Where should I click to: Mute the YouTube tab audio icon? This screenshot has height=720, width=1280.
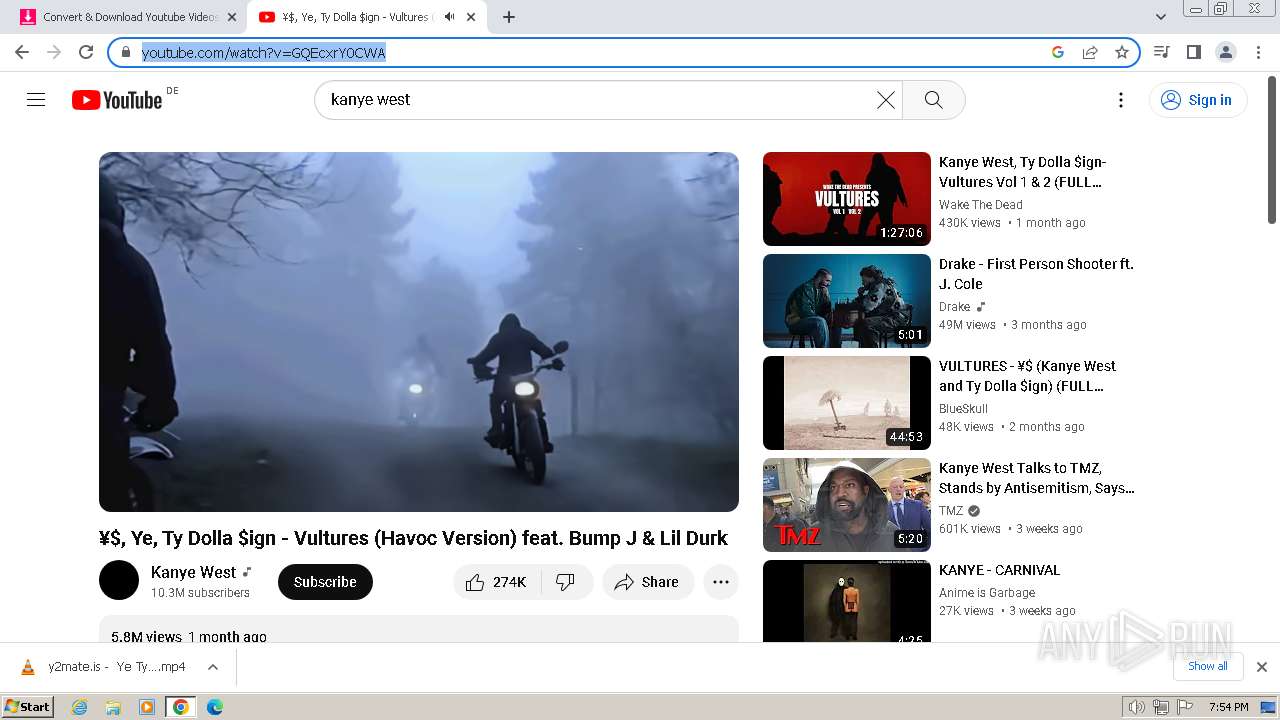pyautogui.click(x=449, y=17)
